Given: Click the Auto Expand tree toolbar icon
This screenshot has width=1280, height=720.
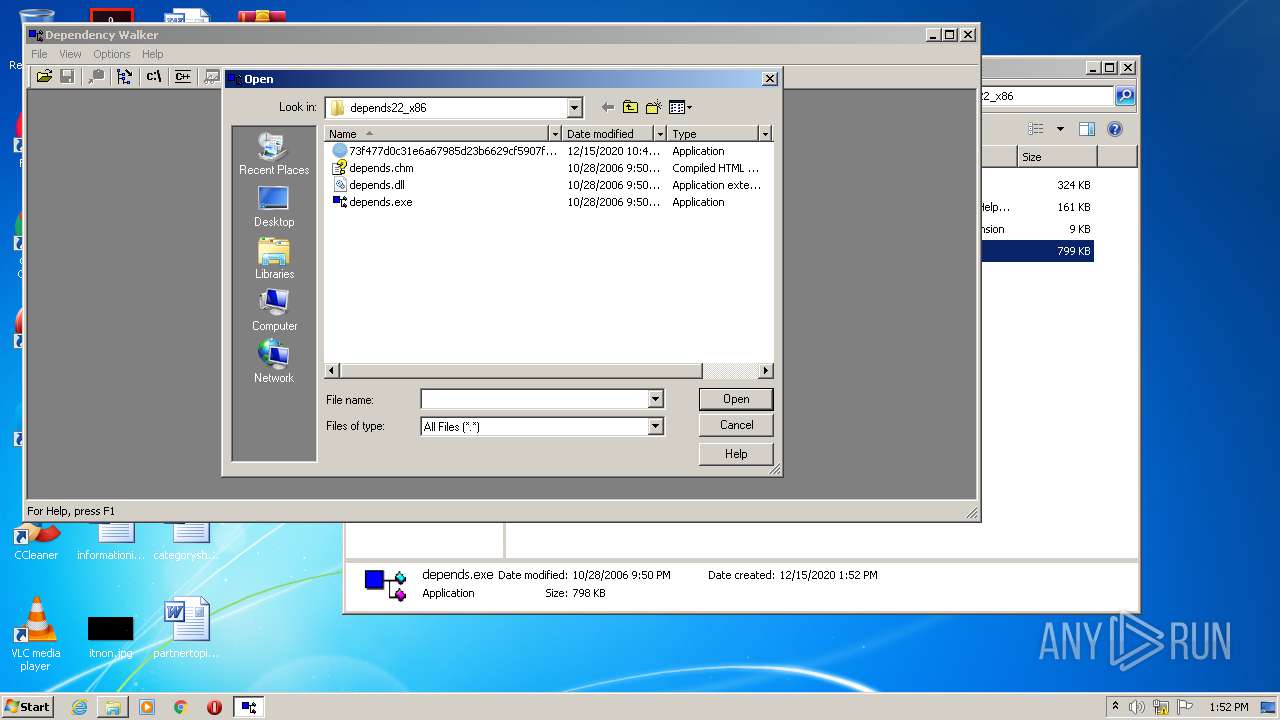Looking at the screenshot, I should 125,76.
